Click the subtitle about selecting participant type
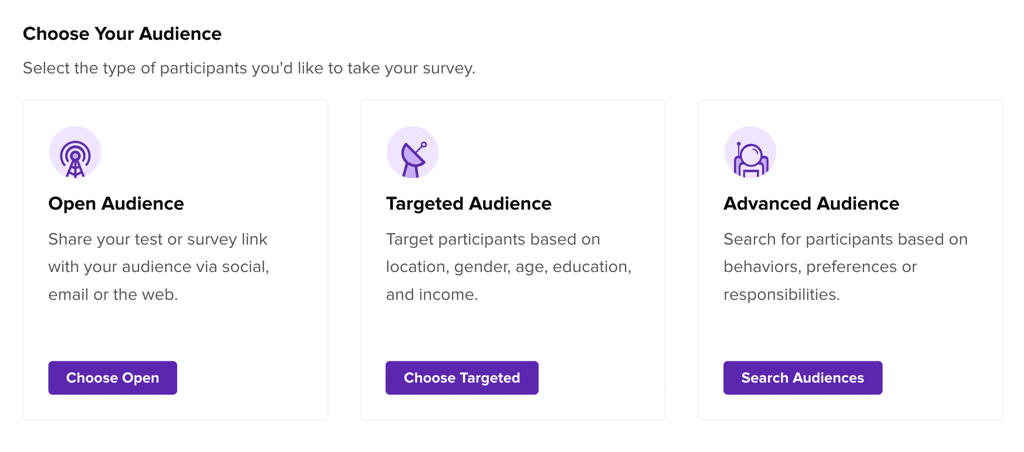1024x452 pixels. tap(249, 69)
